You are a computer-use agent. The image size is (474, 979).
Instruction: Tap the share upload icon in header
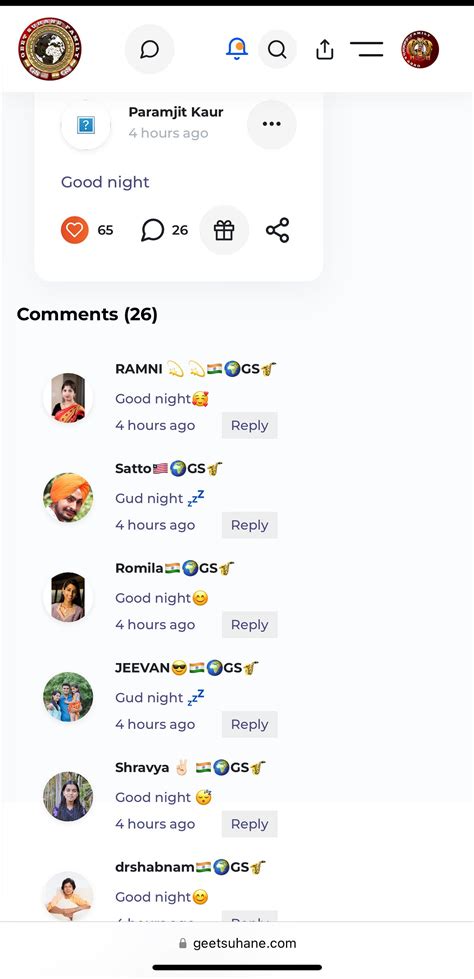click(325, 49)
